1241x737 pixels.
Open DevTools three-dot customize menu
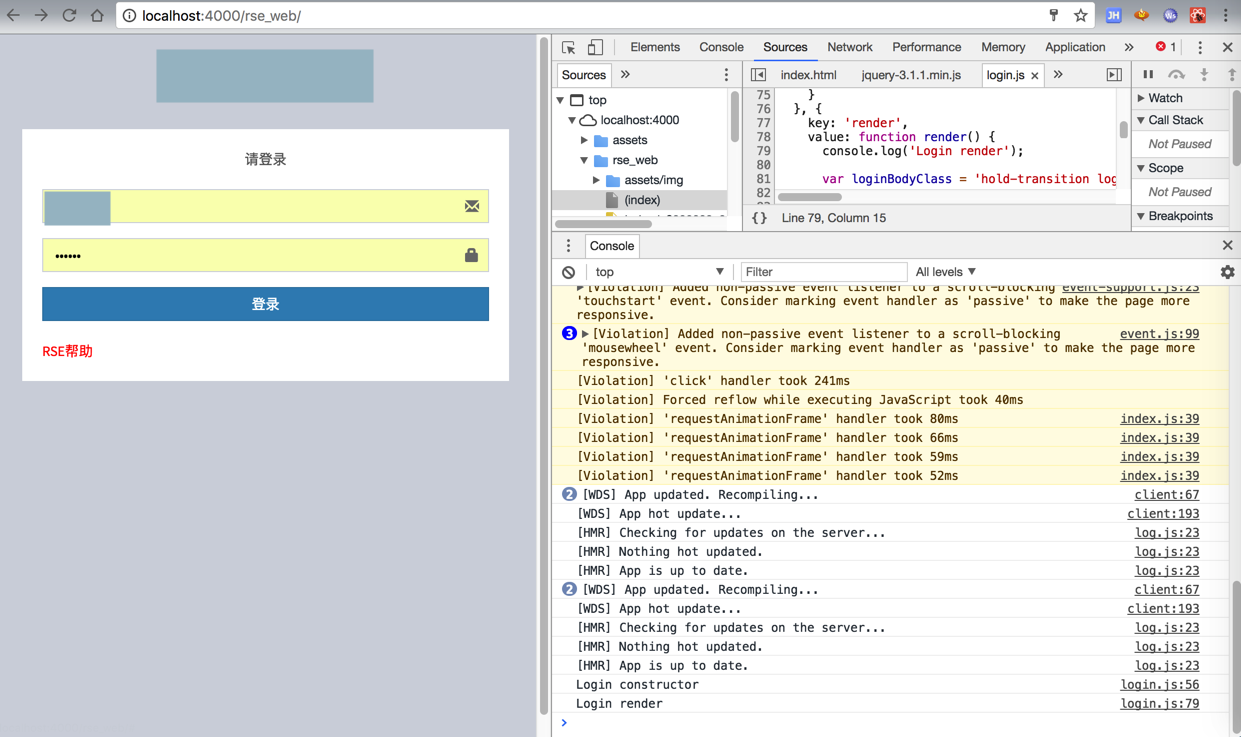1200,47
